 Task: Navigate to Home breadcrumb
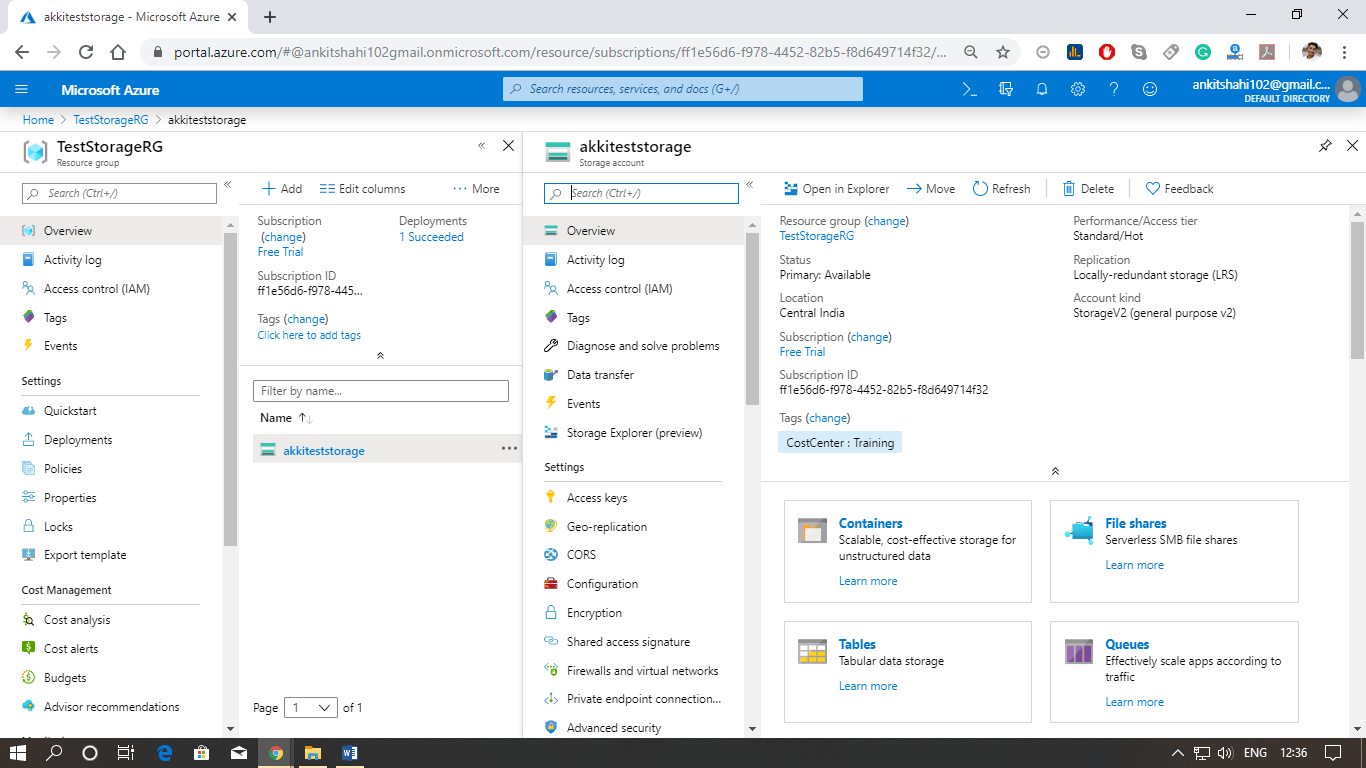38,119
